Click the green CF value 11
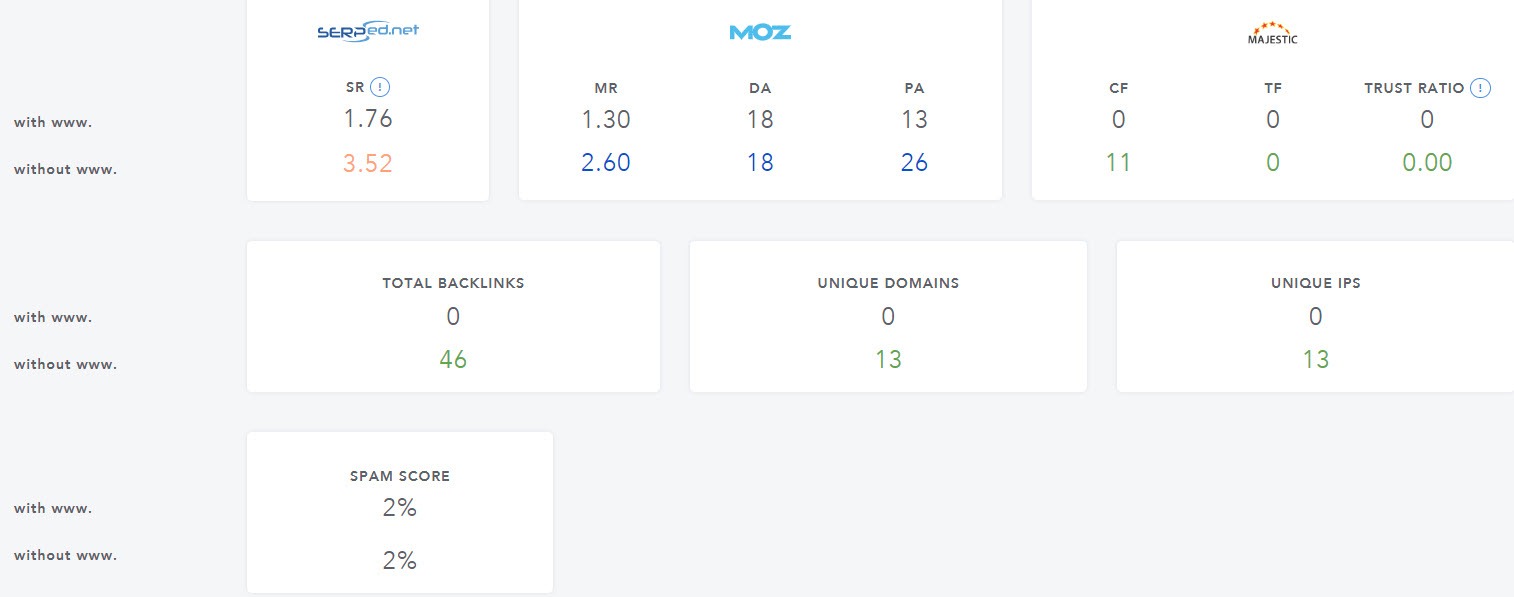The width and height of the screenshot is (1514, 597). point(1118,162)
